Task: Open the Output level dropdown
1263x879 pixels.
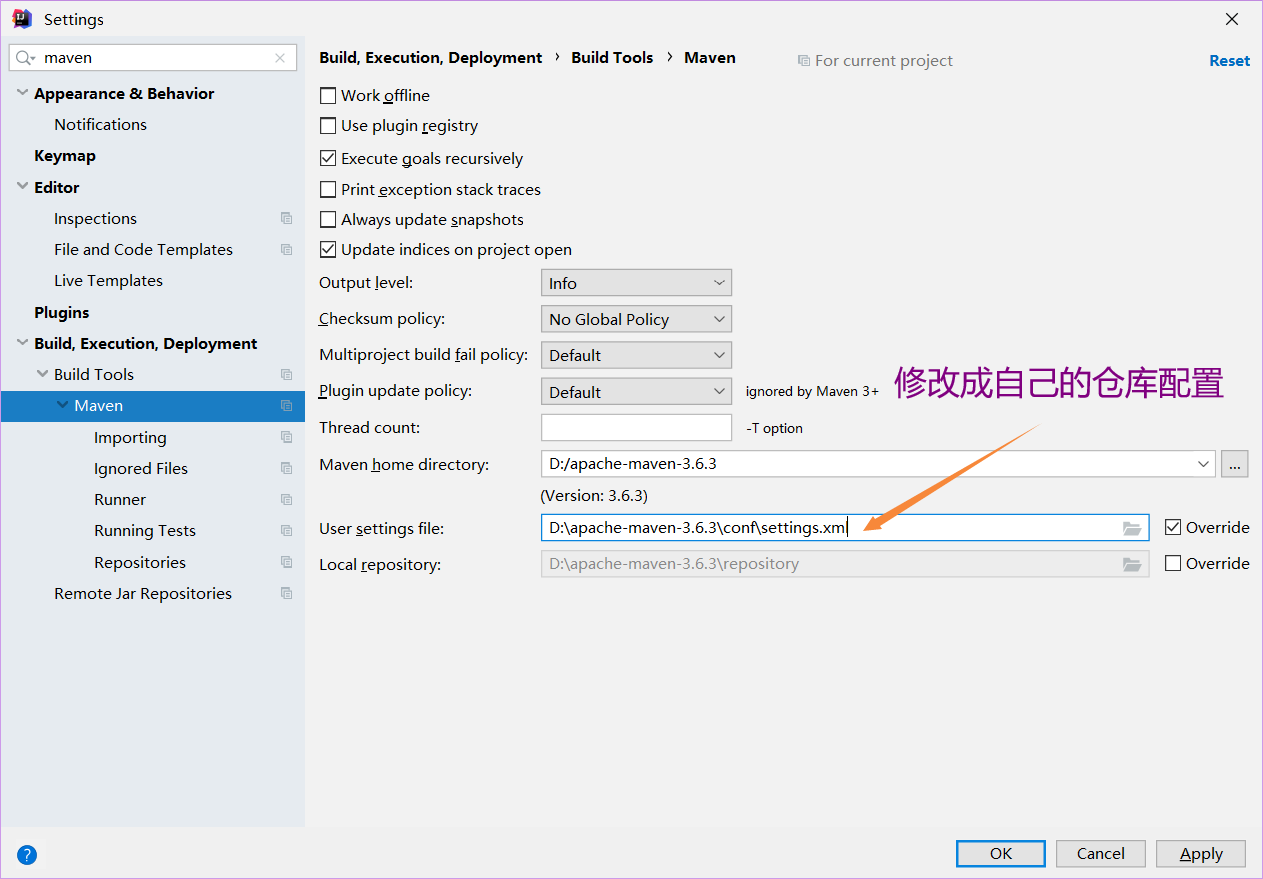Action: pyautogui.click(x=636, y=283)
